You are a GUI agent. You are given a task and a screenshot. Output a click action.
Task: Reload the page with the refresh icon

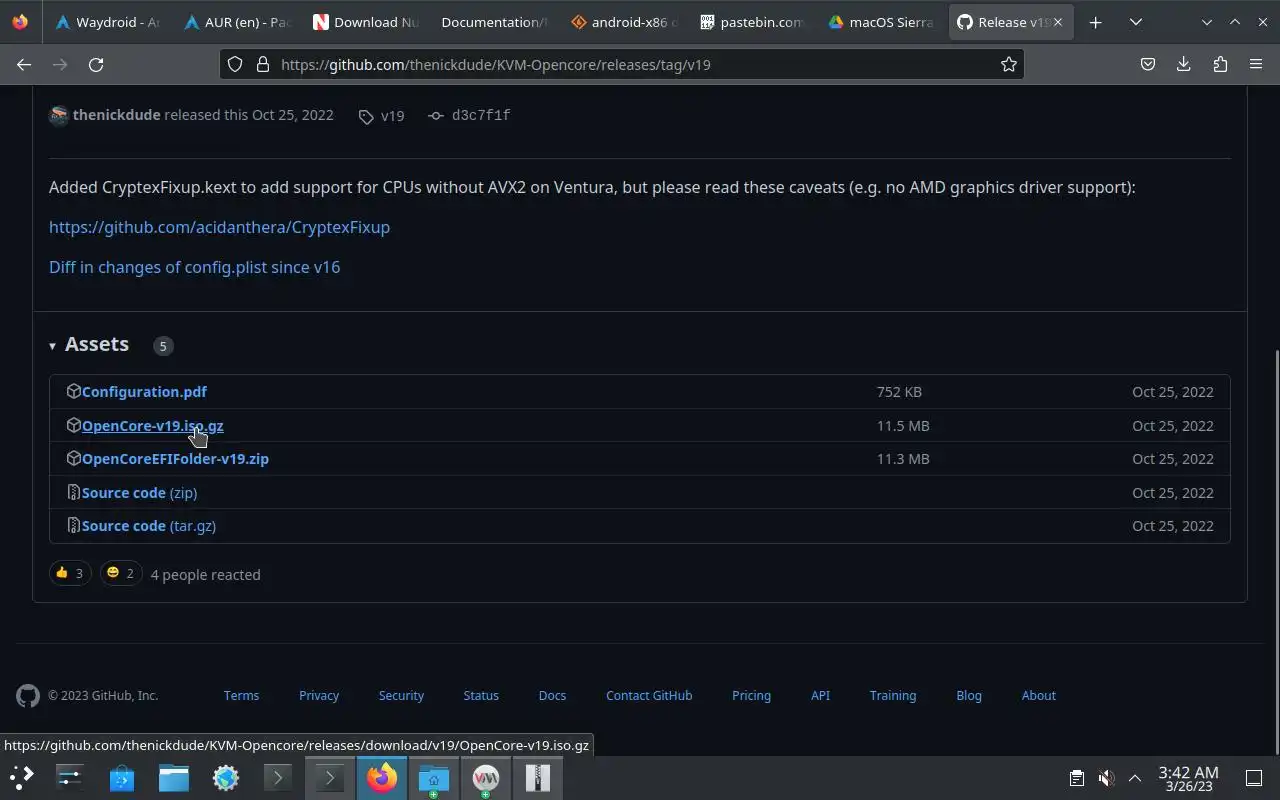[x=96, y=64]
